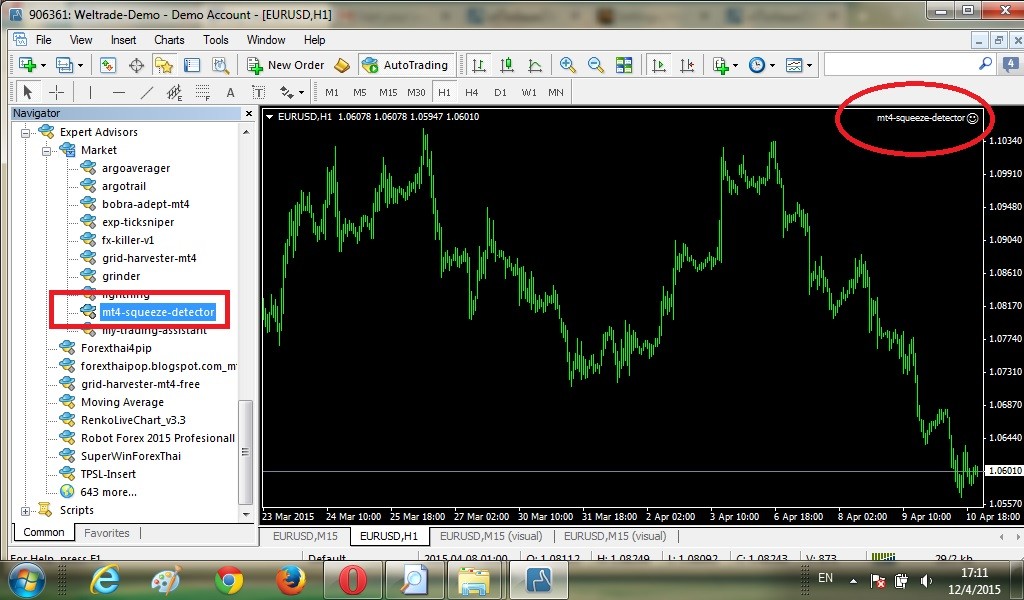Open Firefox from the taskbar

291,580
